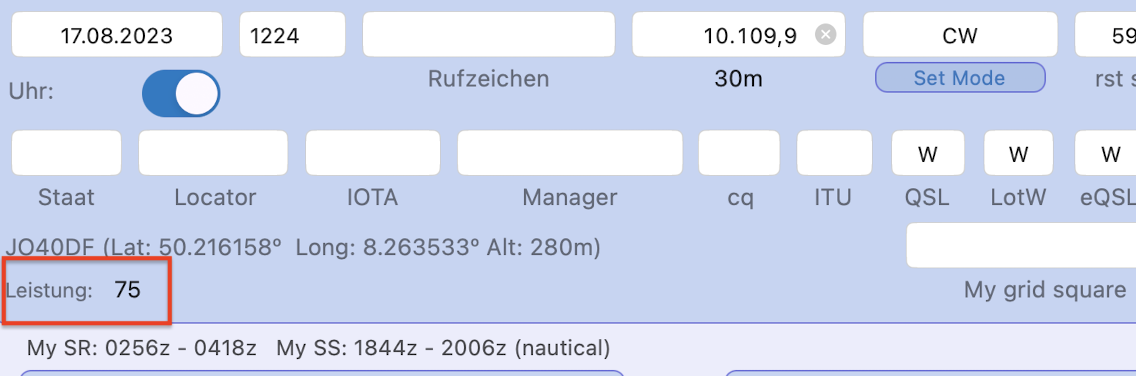Click the rst sent field
Image resolution: width=1136 pixels, height=376 pixels.
tap(1106, 35)
